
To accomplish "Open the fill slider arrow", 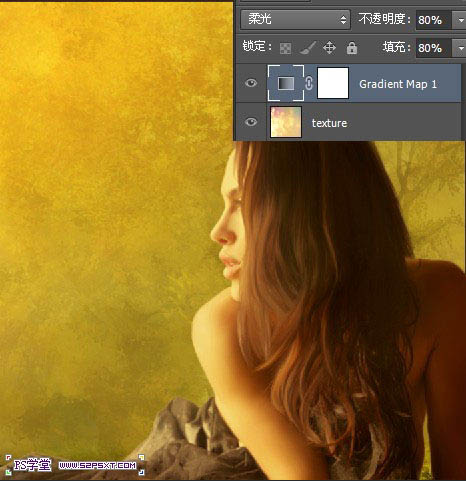I will pyautogui.click(x=459, y=48).
